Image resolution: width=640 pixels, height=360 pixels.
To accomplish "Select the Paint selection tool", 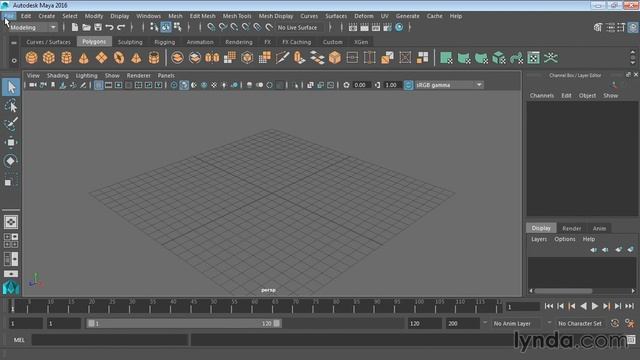I will coord(11,124).
